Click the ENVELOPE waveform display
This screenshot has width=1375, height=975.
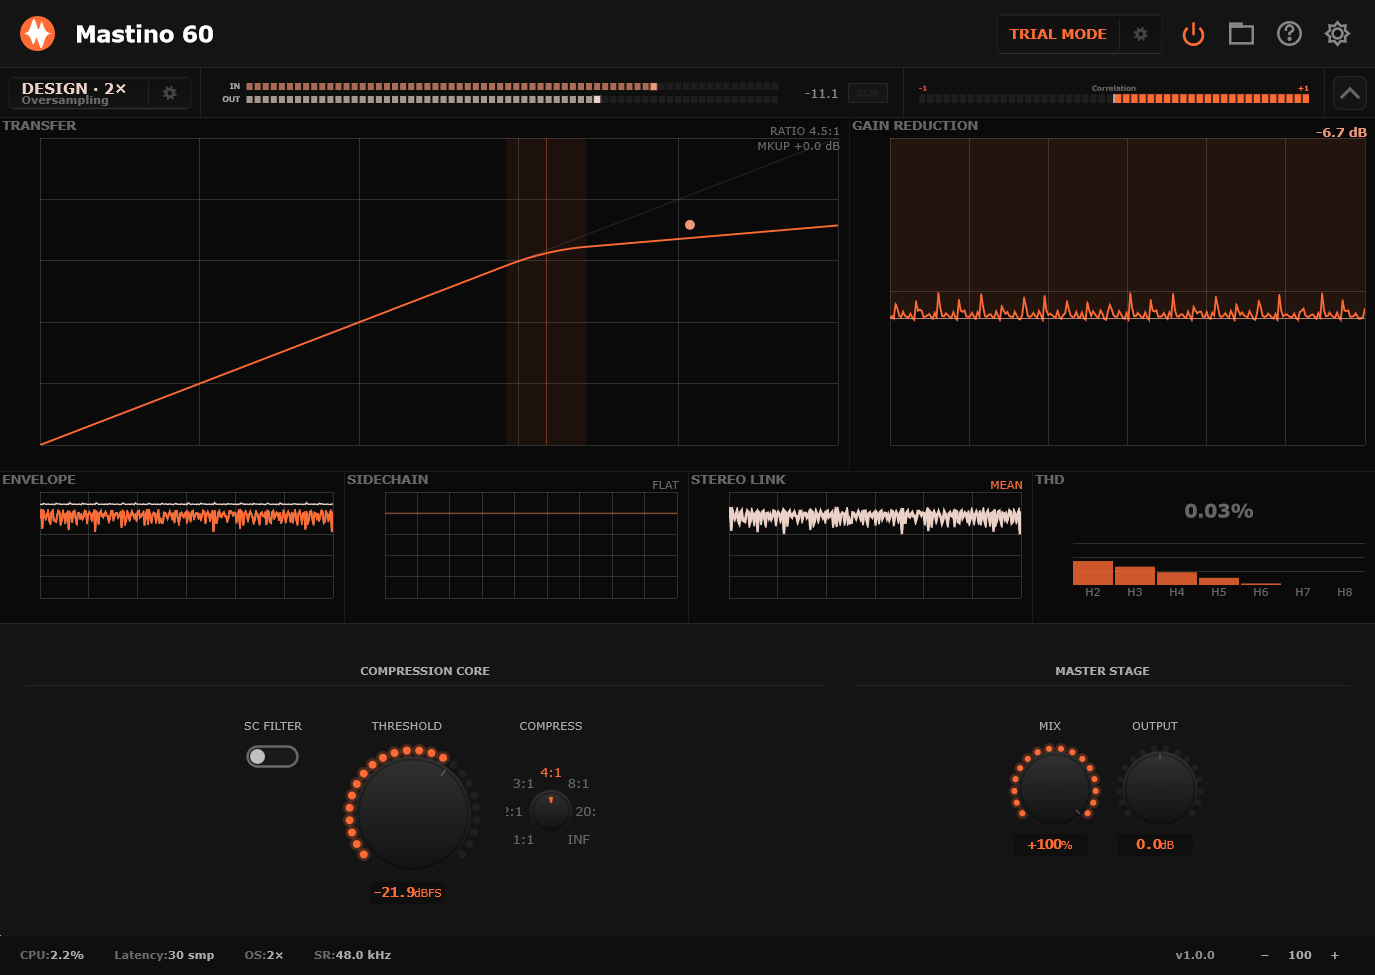[186, 545]
